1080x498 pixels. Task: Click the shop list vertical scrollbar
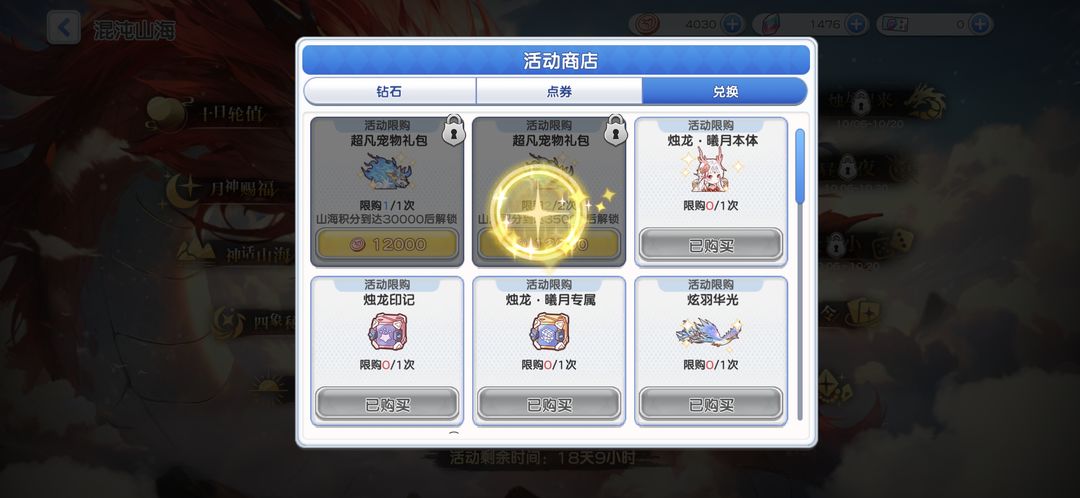(800, 274)
